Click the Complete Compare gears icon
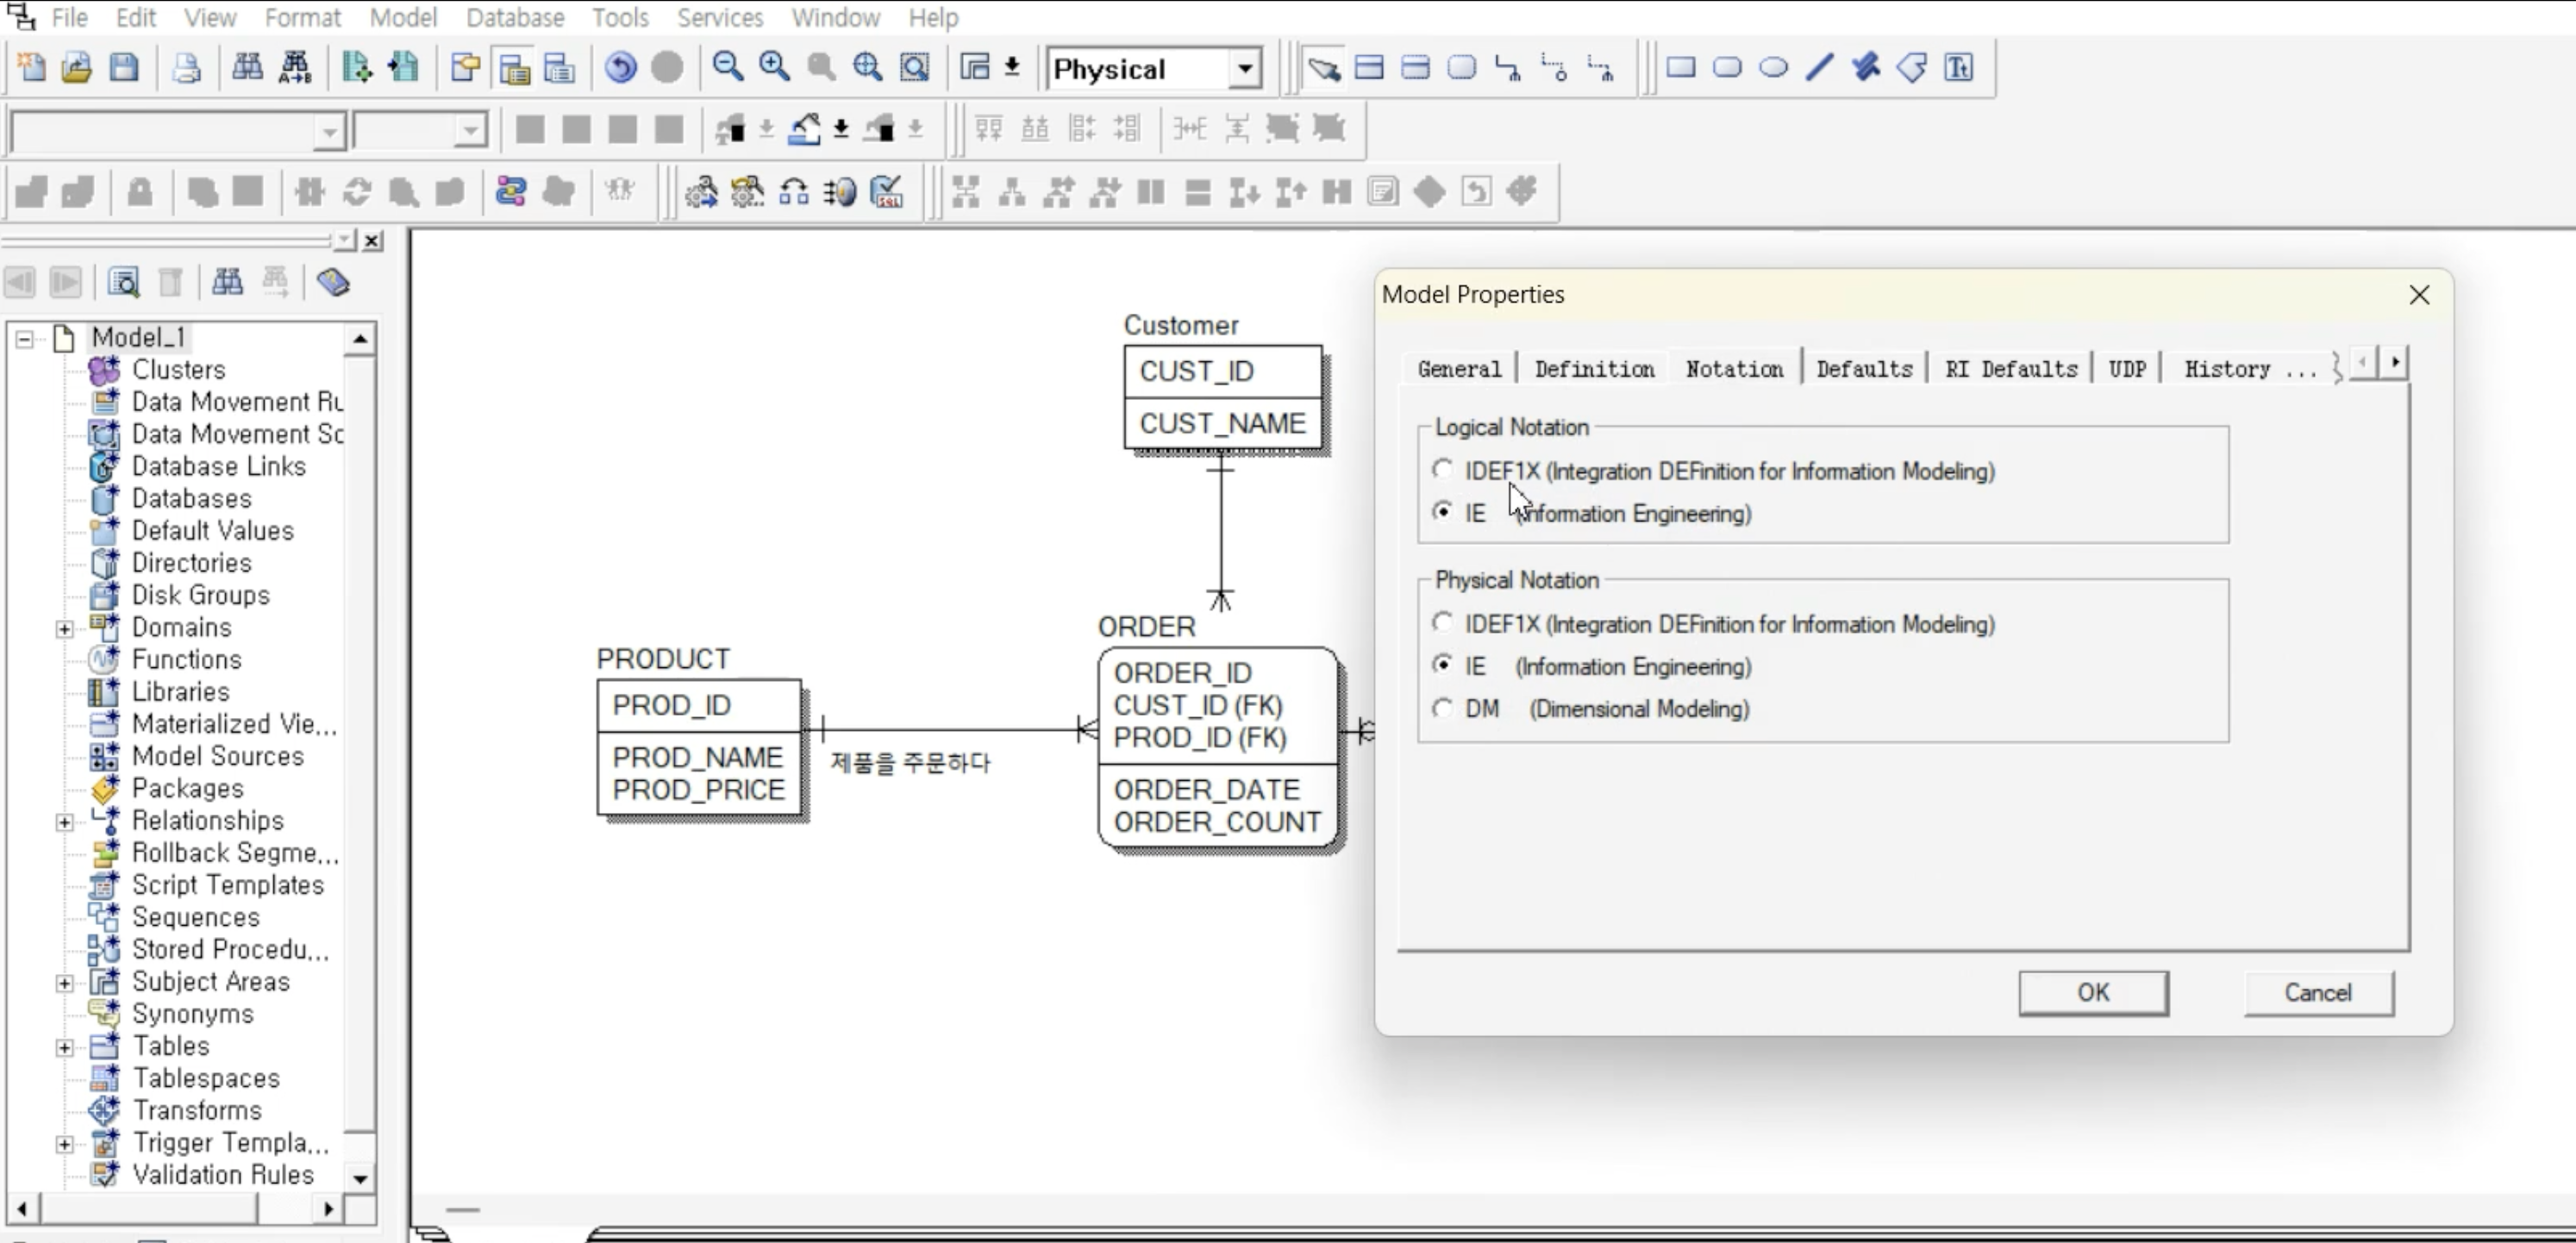The width and height of the screenshot is (2576, 1243). click(x=747, y=191)
